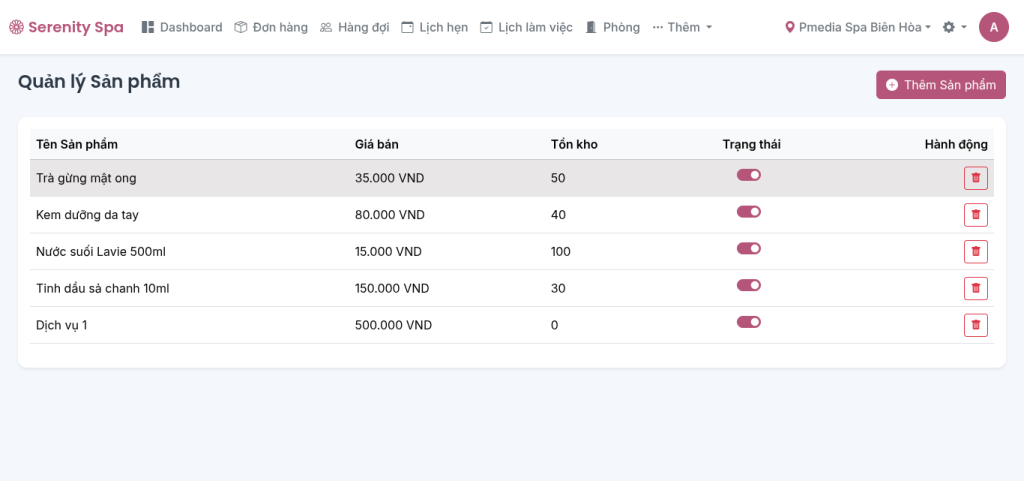This screenshot has width=1024, height=481.
Task: Toggle status of Trà gừng mật ong
Action: tap(749, 175)
